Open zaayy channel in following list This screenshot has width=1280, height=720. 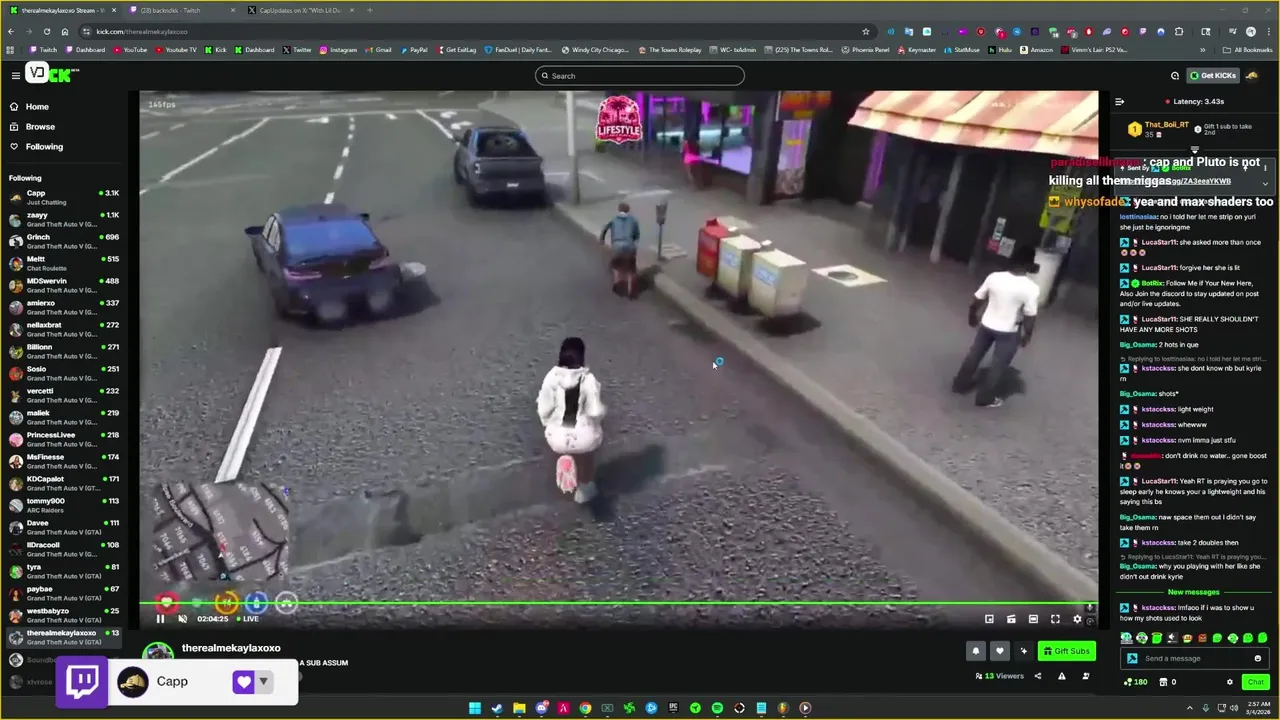[64, 219]
